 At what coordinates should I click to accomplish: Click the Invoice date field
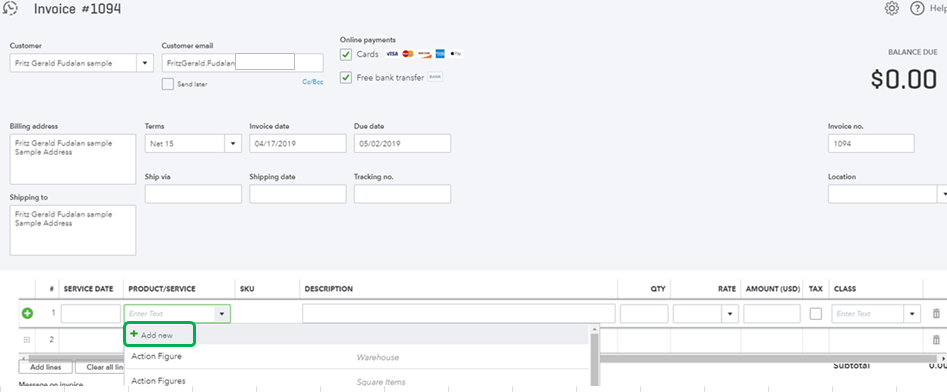(298, 143)
